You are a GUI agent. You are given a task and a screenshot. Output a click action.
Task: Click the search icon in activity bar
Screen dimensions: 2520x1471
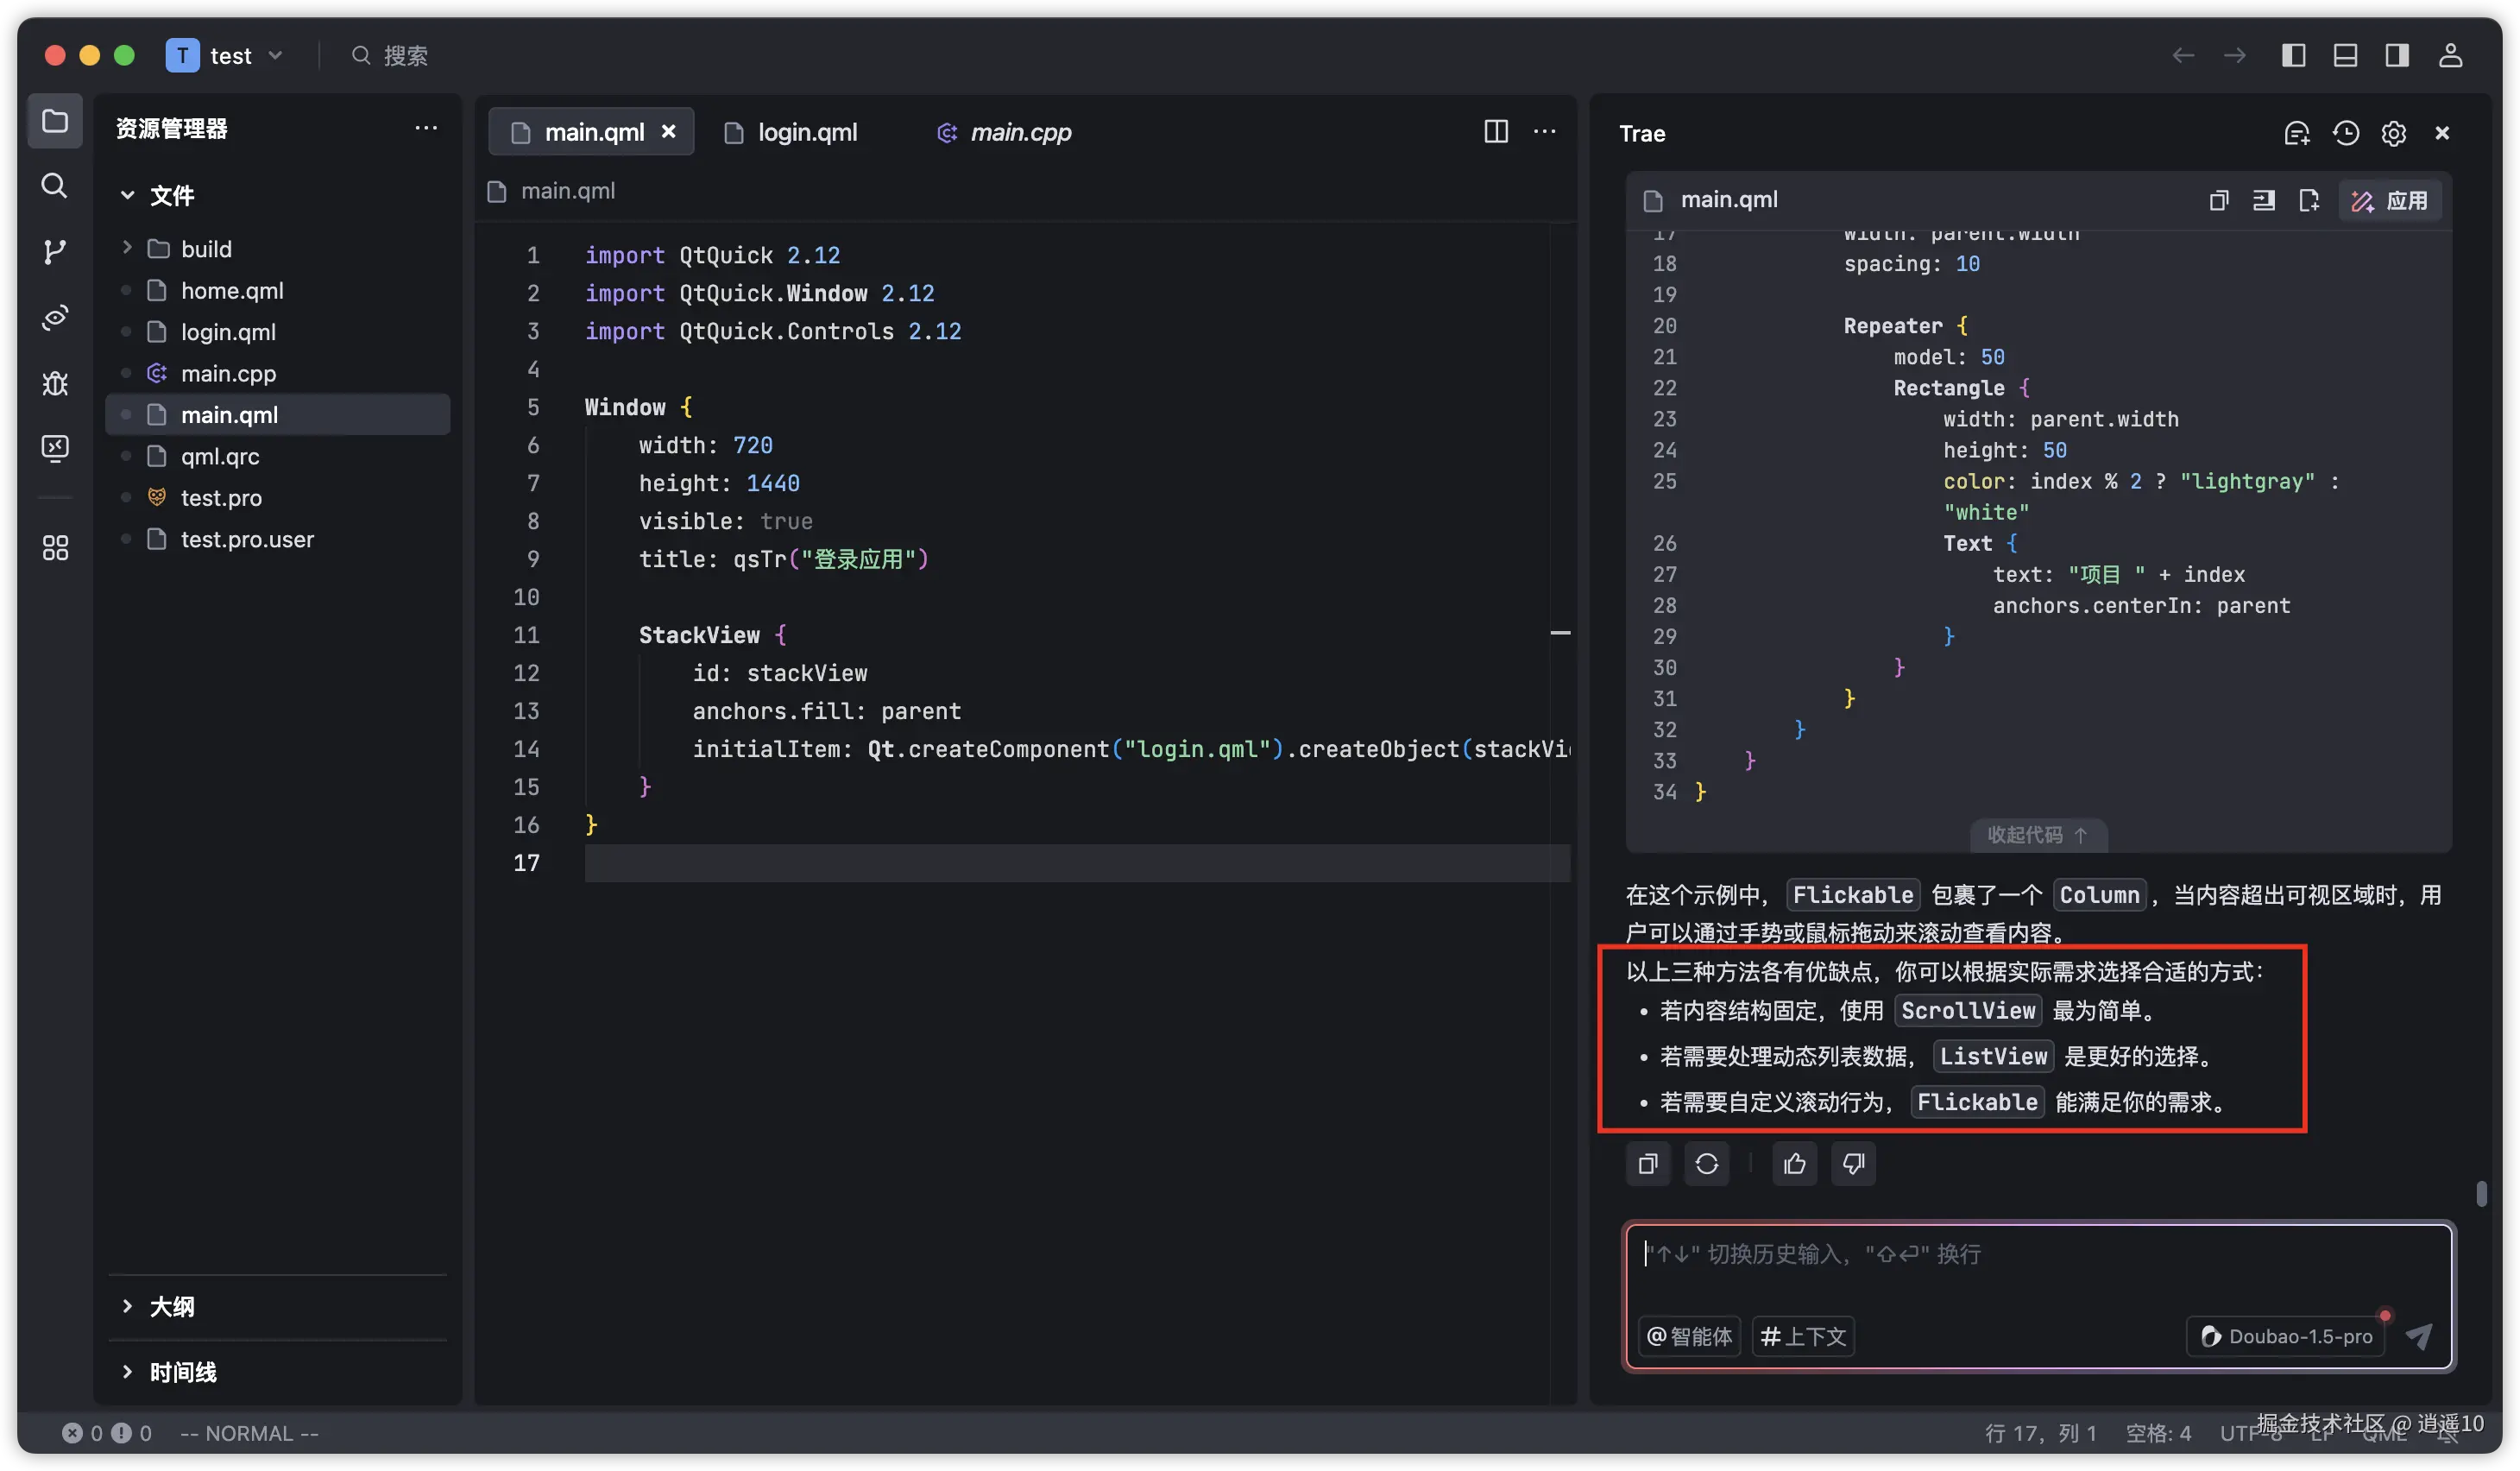point(55,186)
